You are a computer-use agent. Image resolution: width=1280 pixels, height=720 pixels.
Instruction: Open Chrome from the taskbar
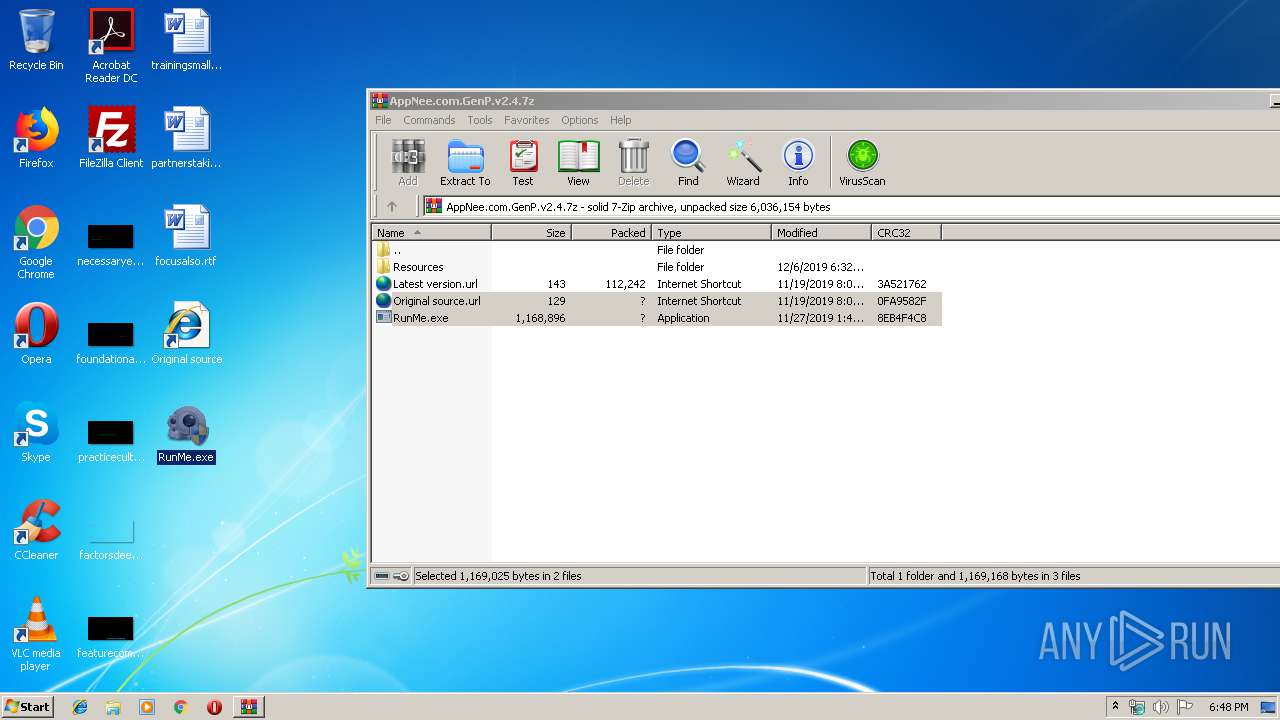[x=180, y=707]
